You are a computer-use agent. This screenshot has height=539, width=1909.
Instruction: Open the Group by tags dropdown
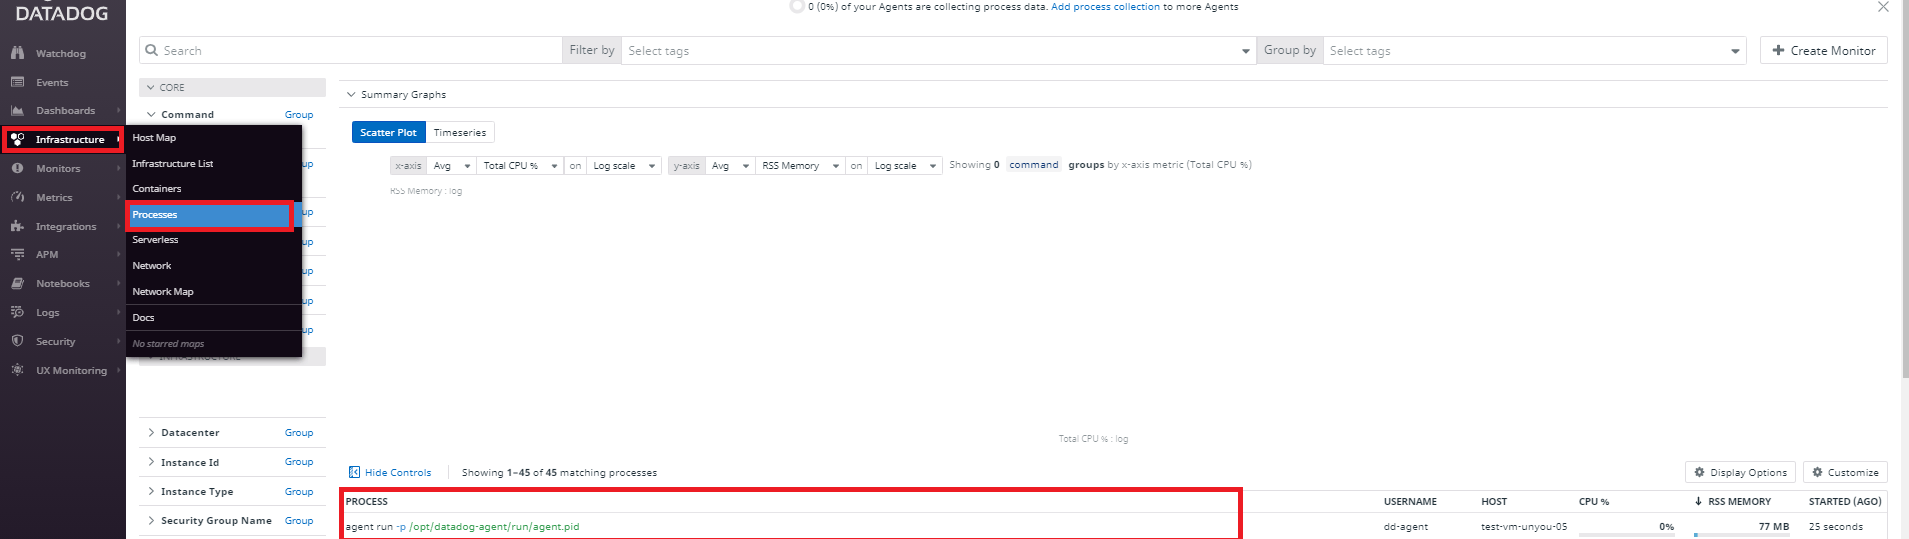1534,50
